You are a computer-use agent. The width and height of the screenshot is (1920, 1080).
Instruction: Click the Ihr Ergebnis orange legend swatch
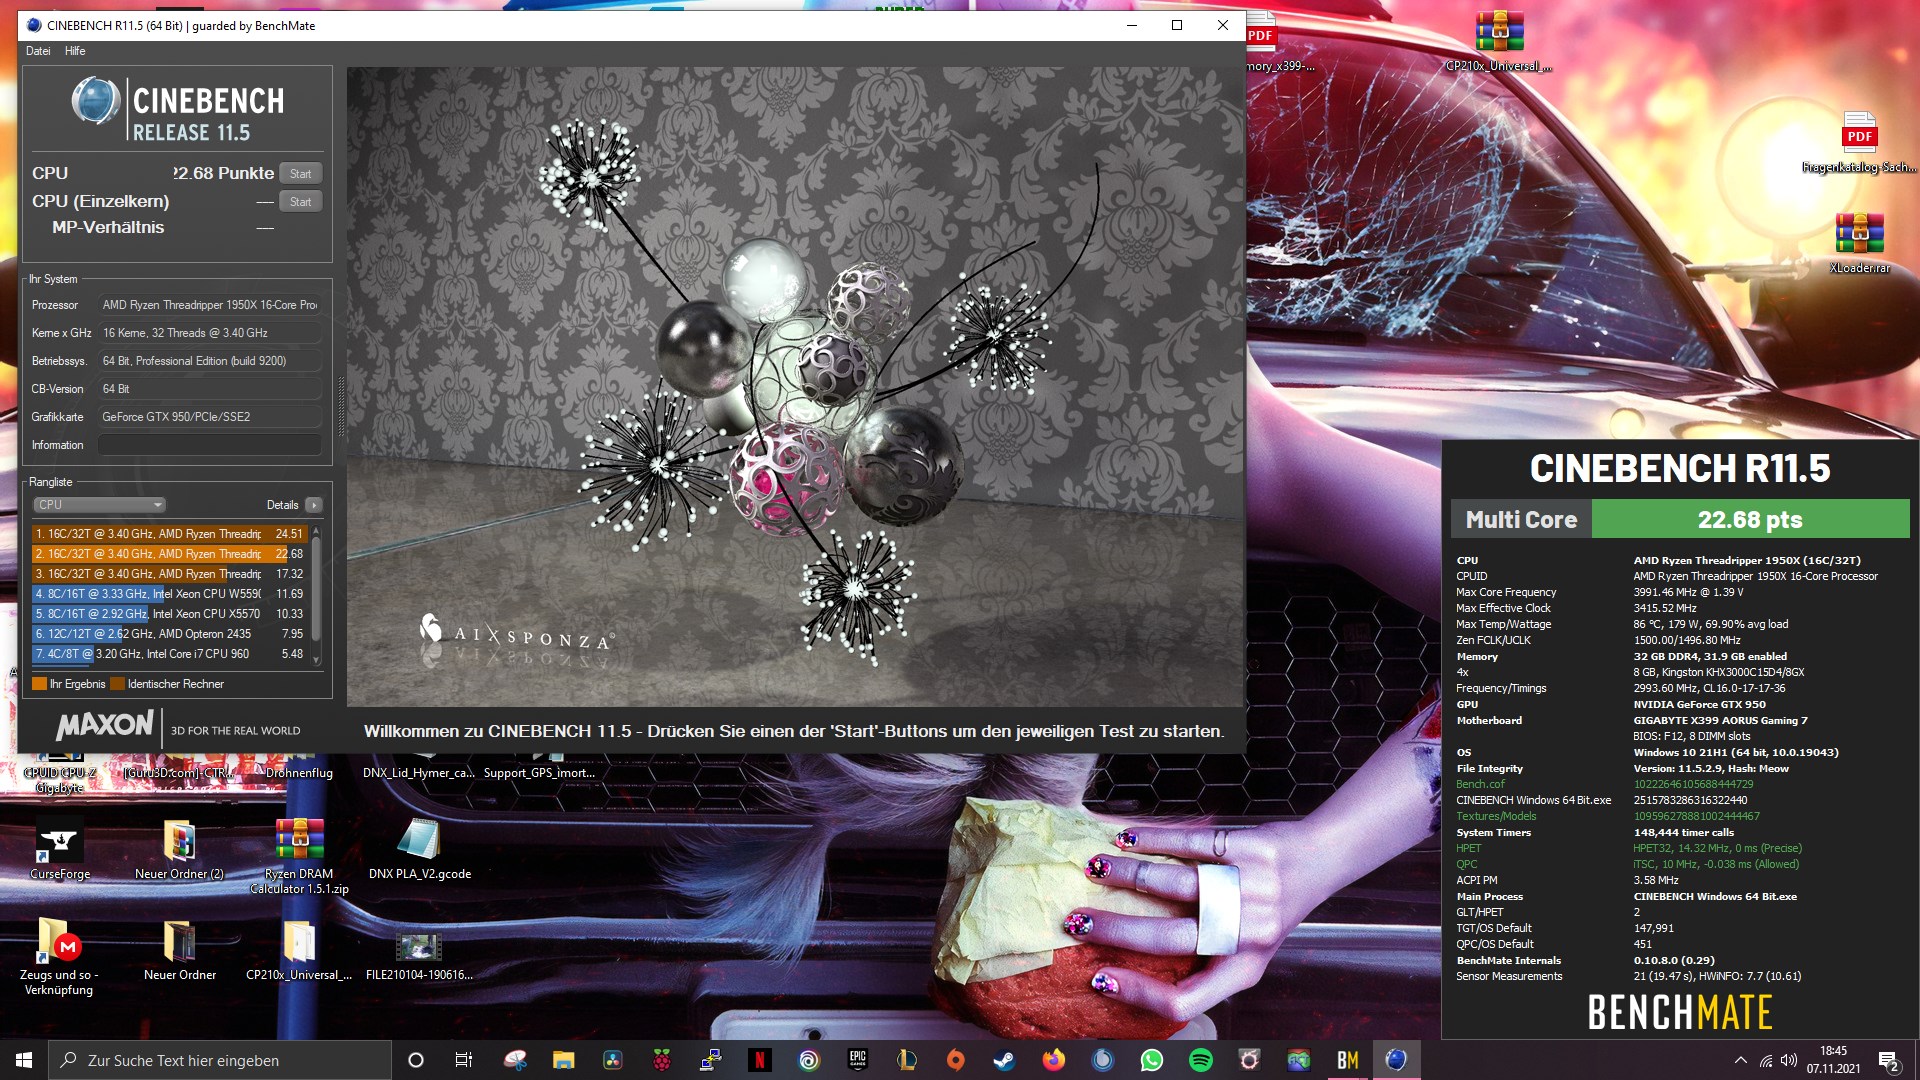40,684
